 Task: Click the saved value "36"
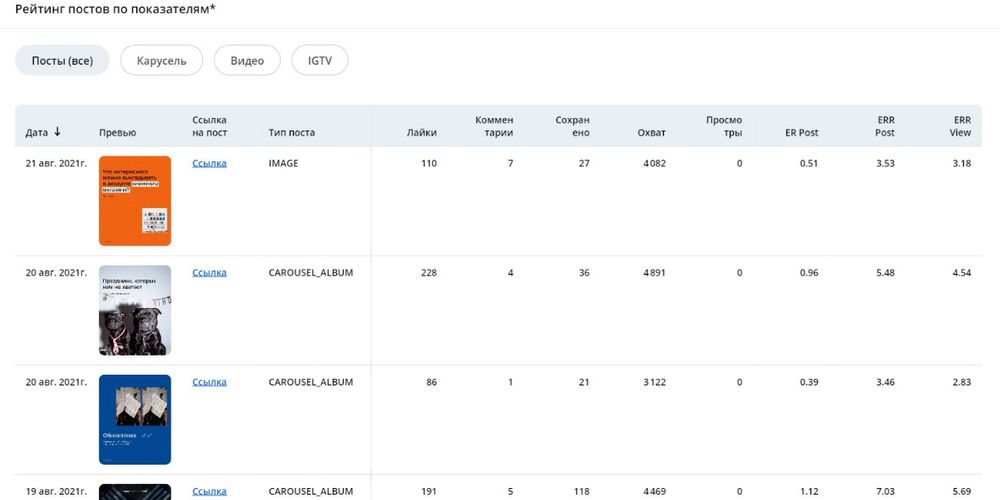point(584,273)
